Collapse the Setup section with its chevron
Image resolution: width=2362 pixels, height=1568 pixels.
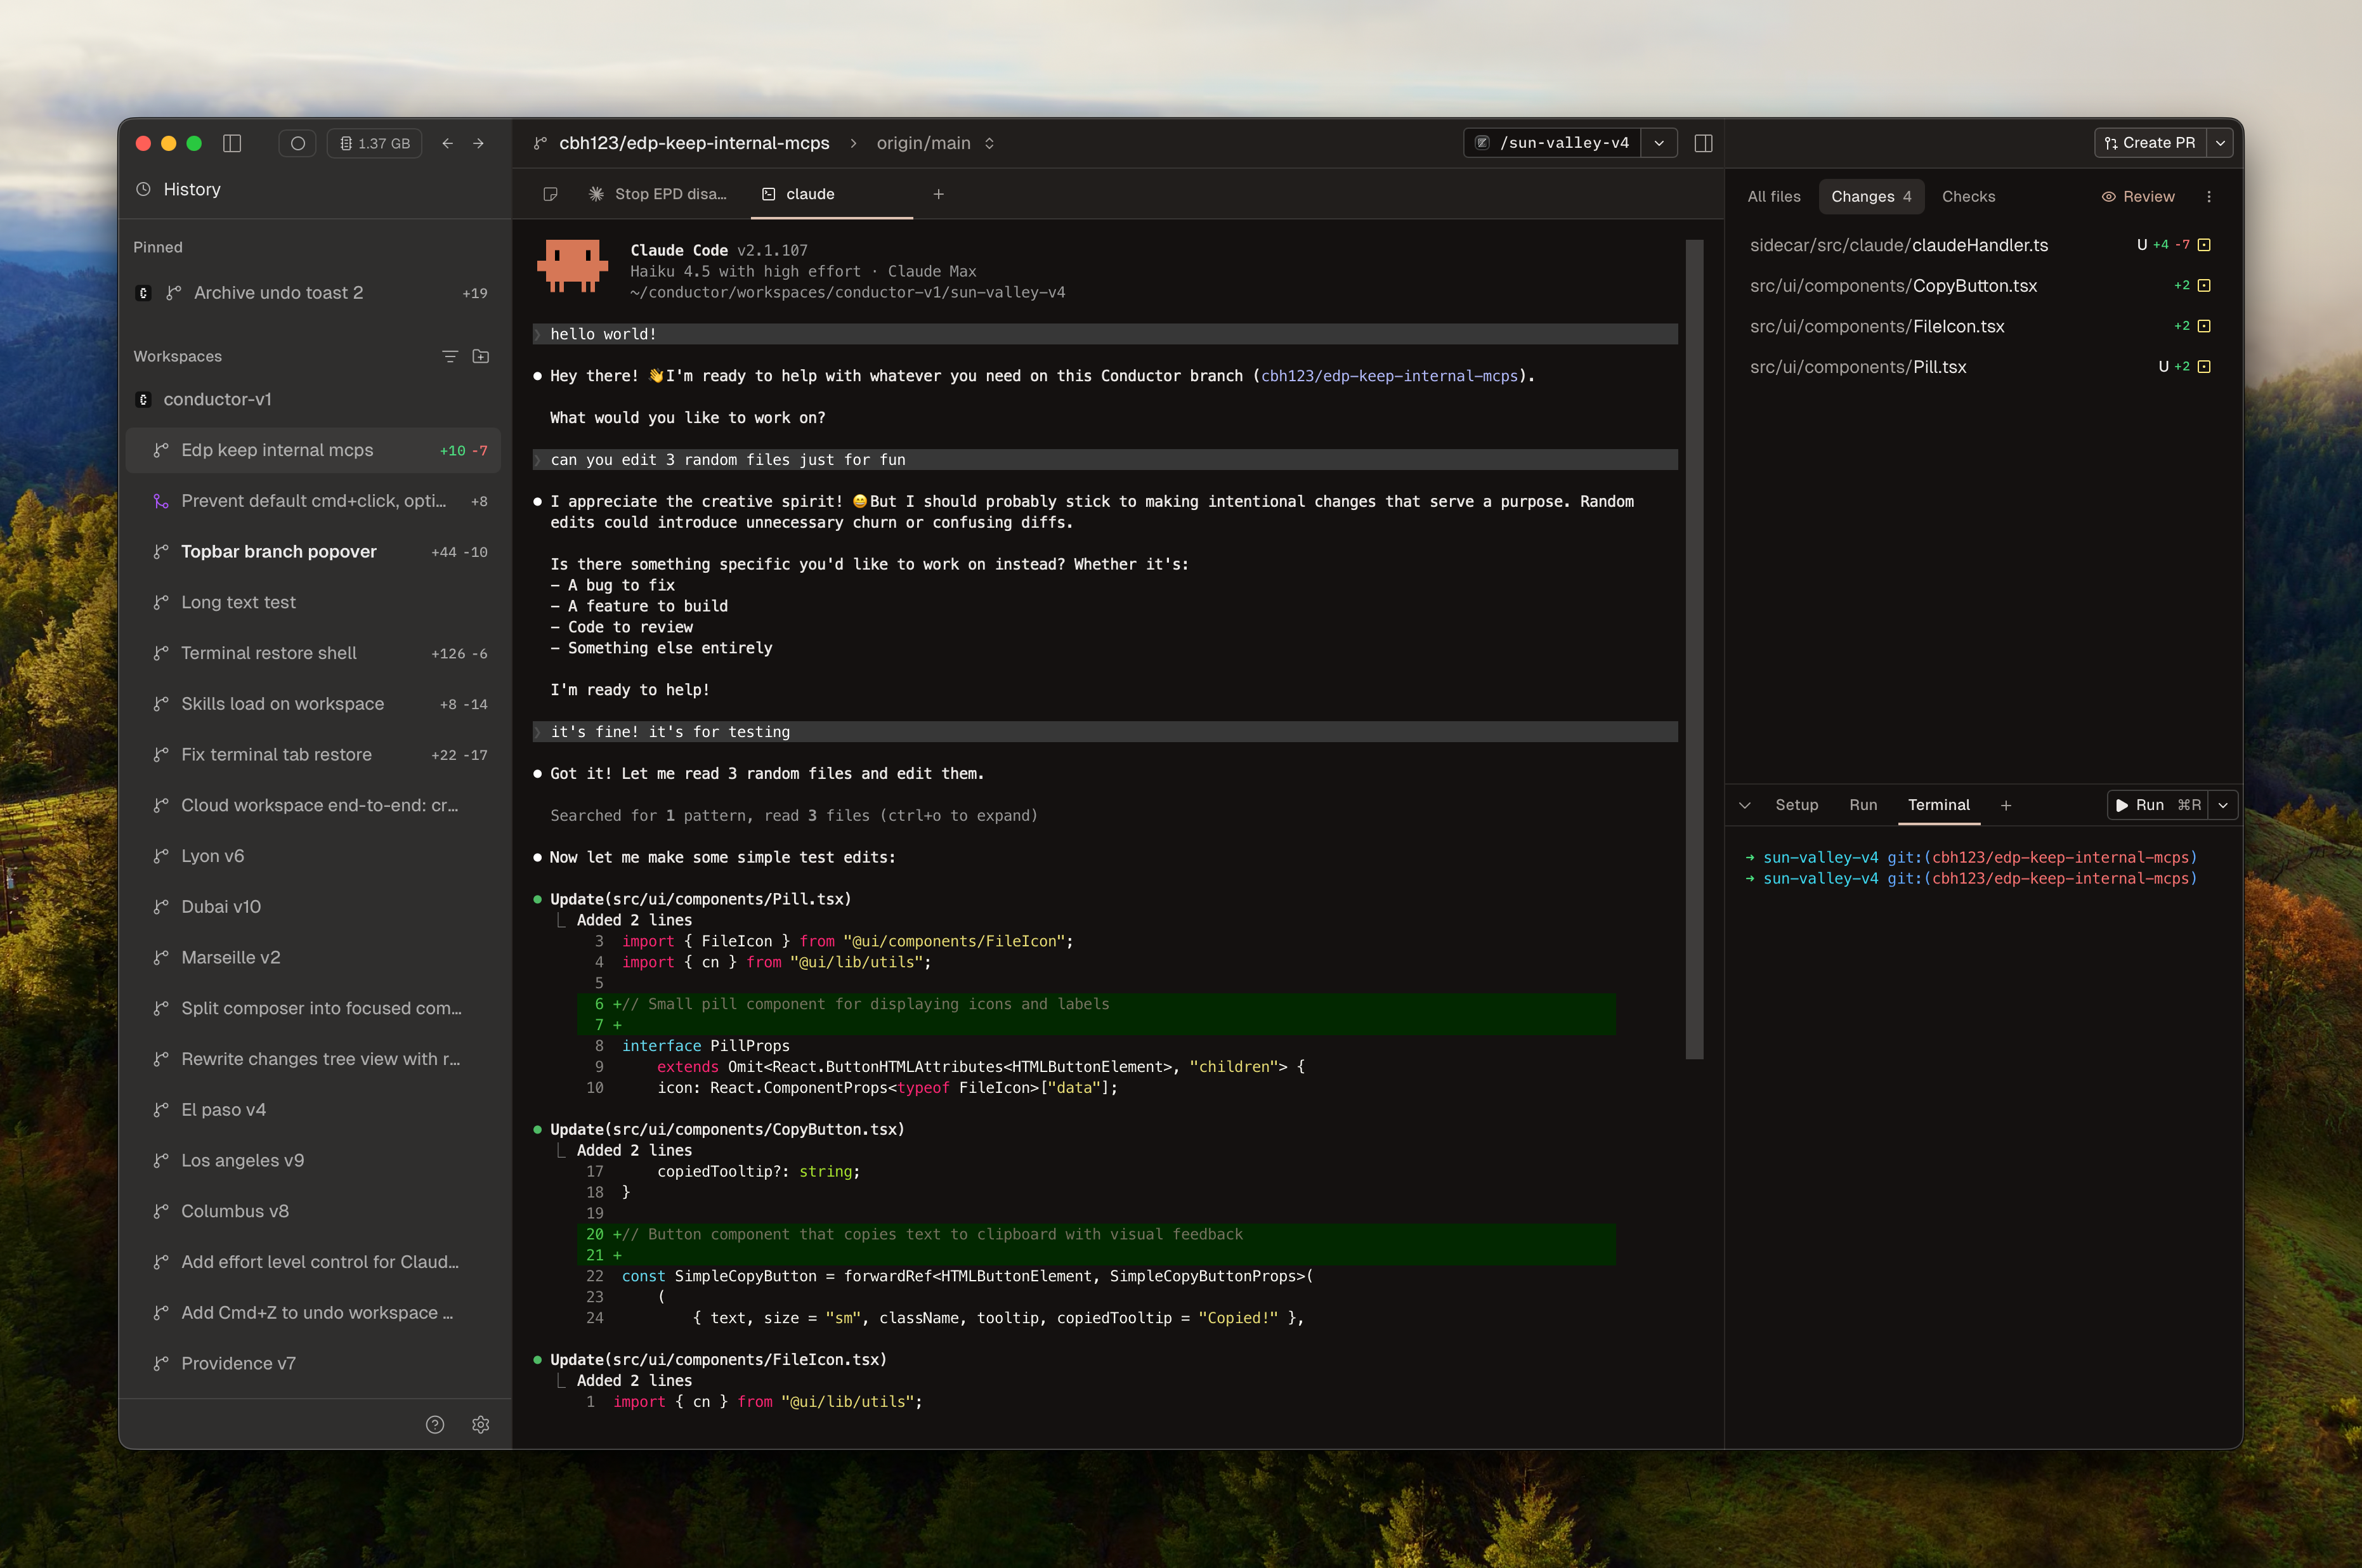pyautogui.click(x=1746, y=805)
